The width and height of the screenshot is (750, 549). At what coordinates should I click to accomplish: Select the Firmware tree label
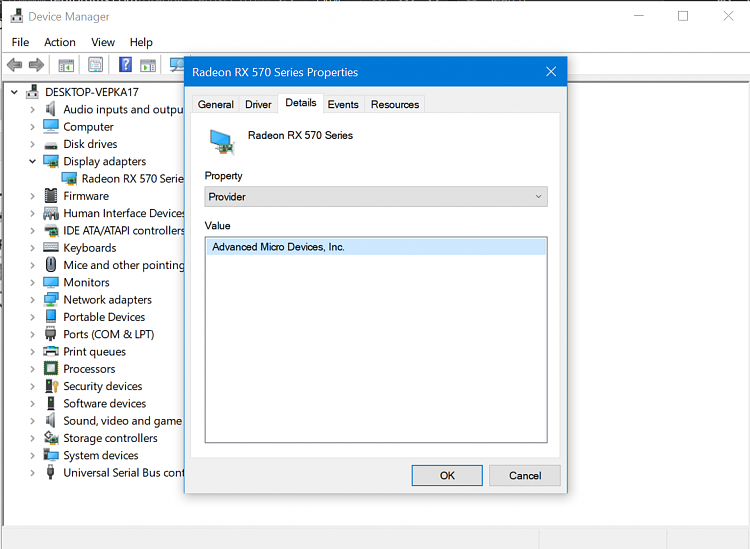[86, 196]
